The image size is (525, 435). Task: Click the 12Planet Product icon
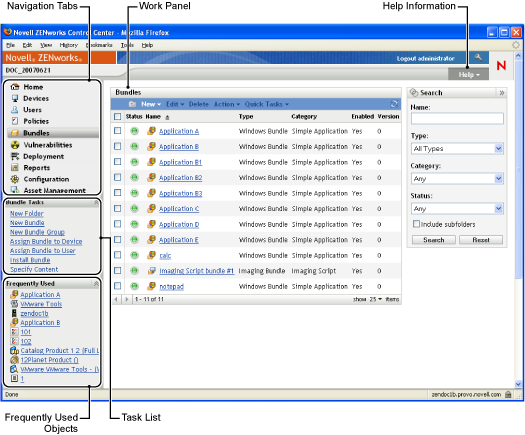[14, 360]
